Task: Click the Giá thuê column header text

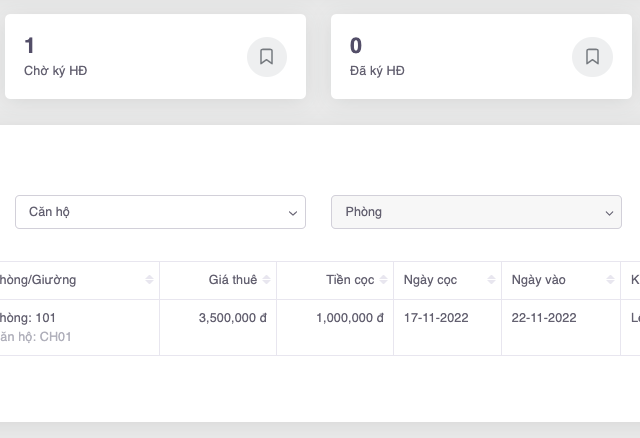Action: coord(232,280)
